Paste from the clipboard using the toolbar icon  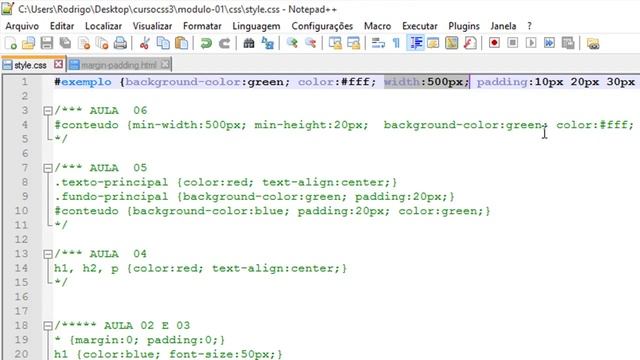(x=182, y=43)
